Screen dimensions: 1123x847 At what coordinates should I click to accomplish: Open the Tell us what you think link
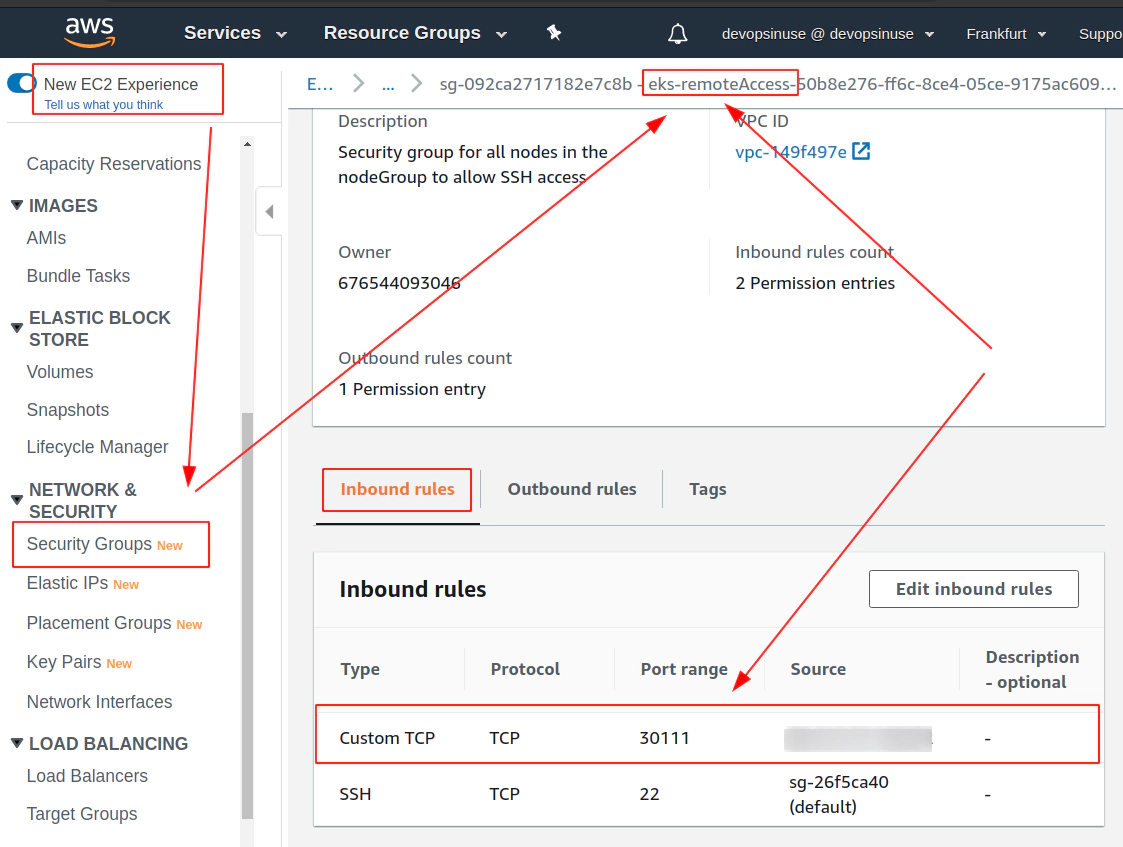[x=104, y=105]
